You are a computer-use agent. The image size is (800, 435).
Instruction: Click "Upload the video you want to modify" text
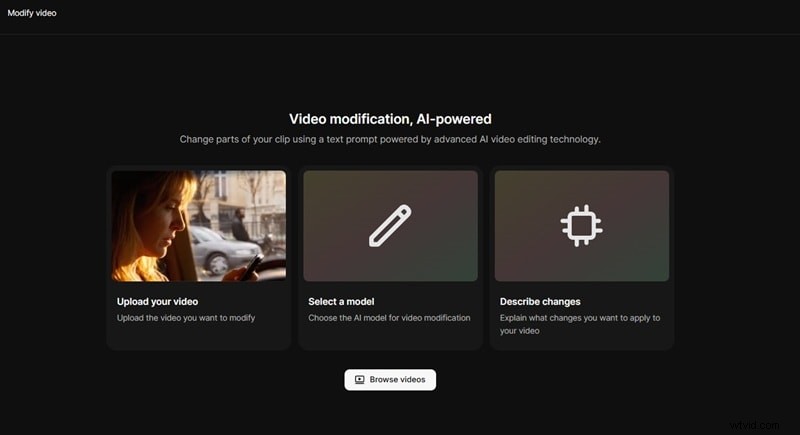tap(186, 318)
